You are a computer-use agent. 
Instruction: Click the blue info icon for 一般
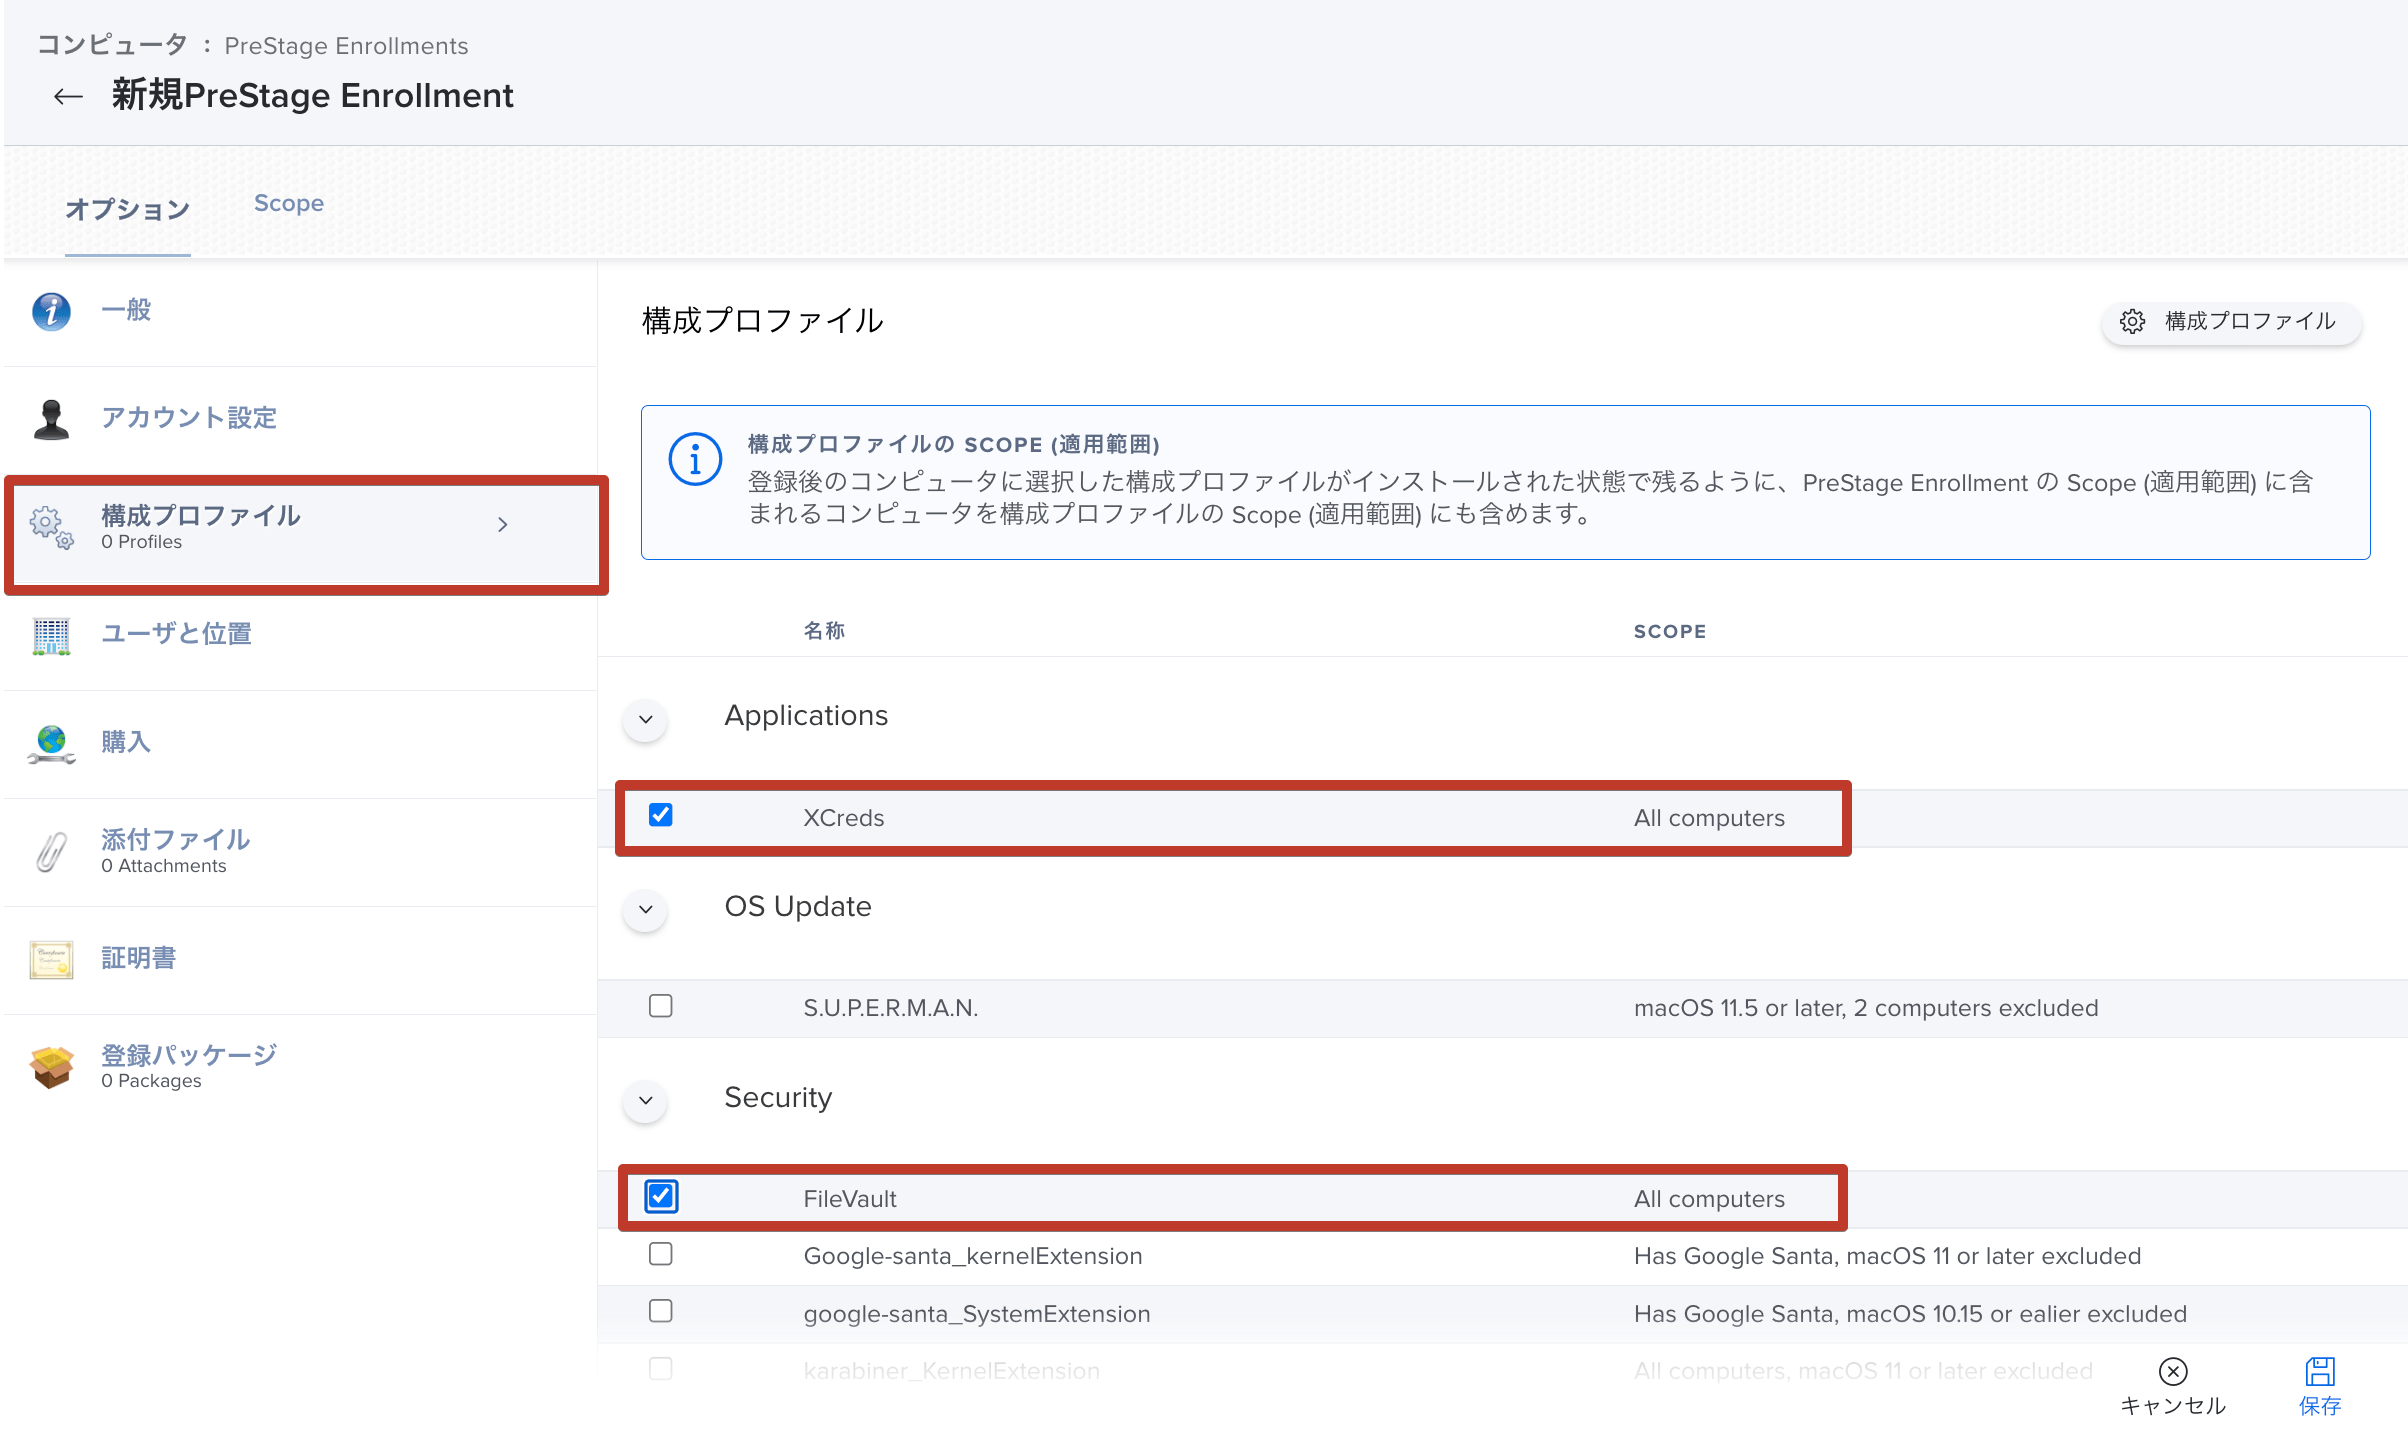pyautogui.click(x=51, y=312)
